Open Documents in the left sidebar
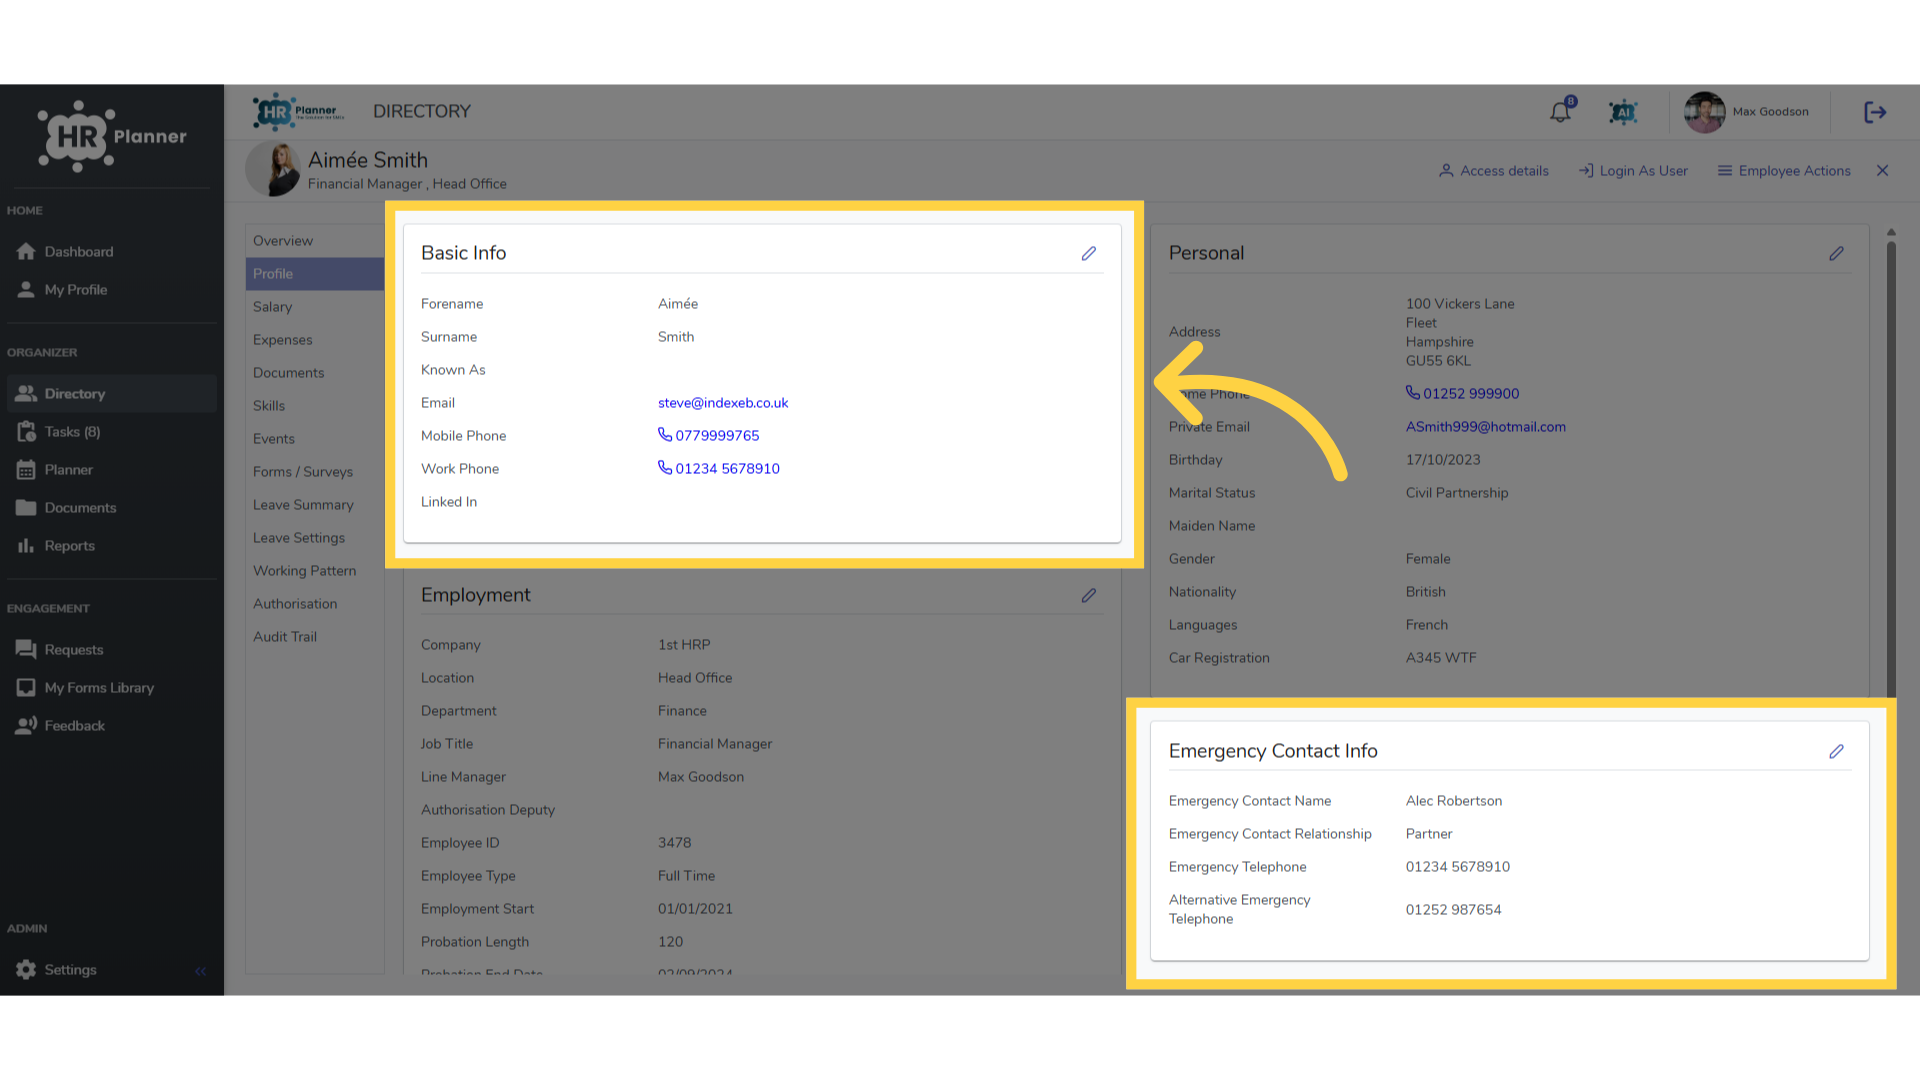1920x1080 pixels. coord(111,508)
